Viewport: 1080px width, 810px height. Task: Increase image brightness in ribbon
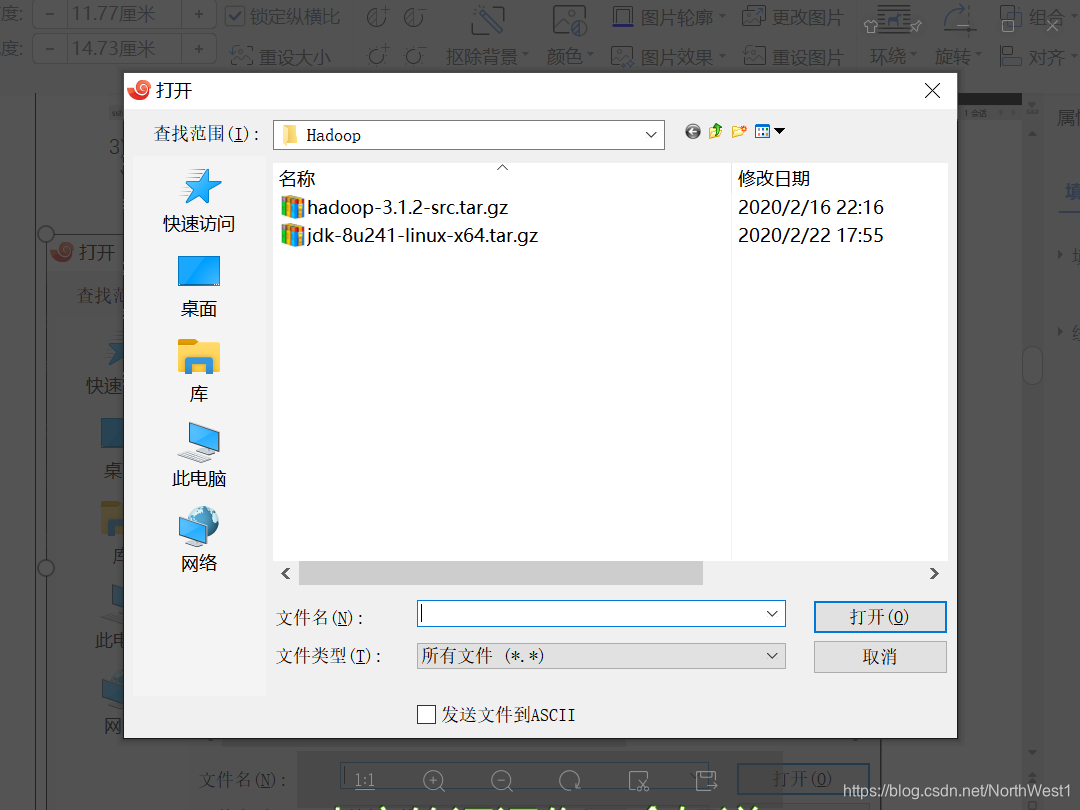pyautogui.click(x=377, y=55)
